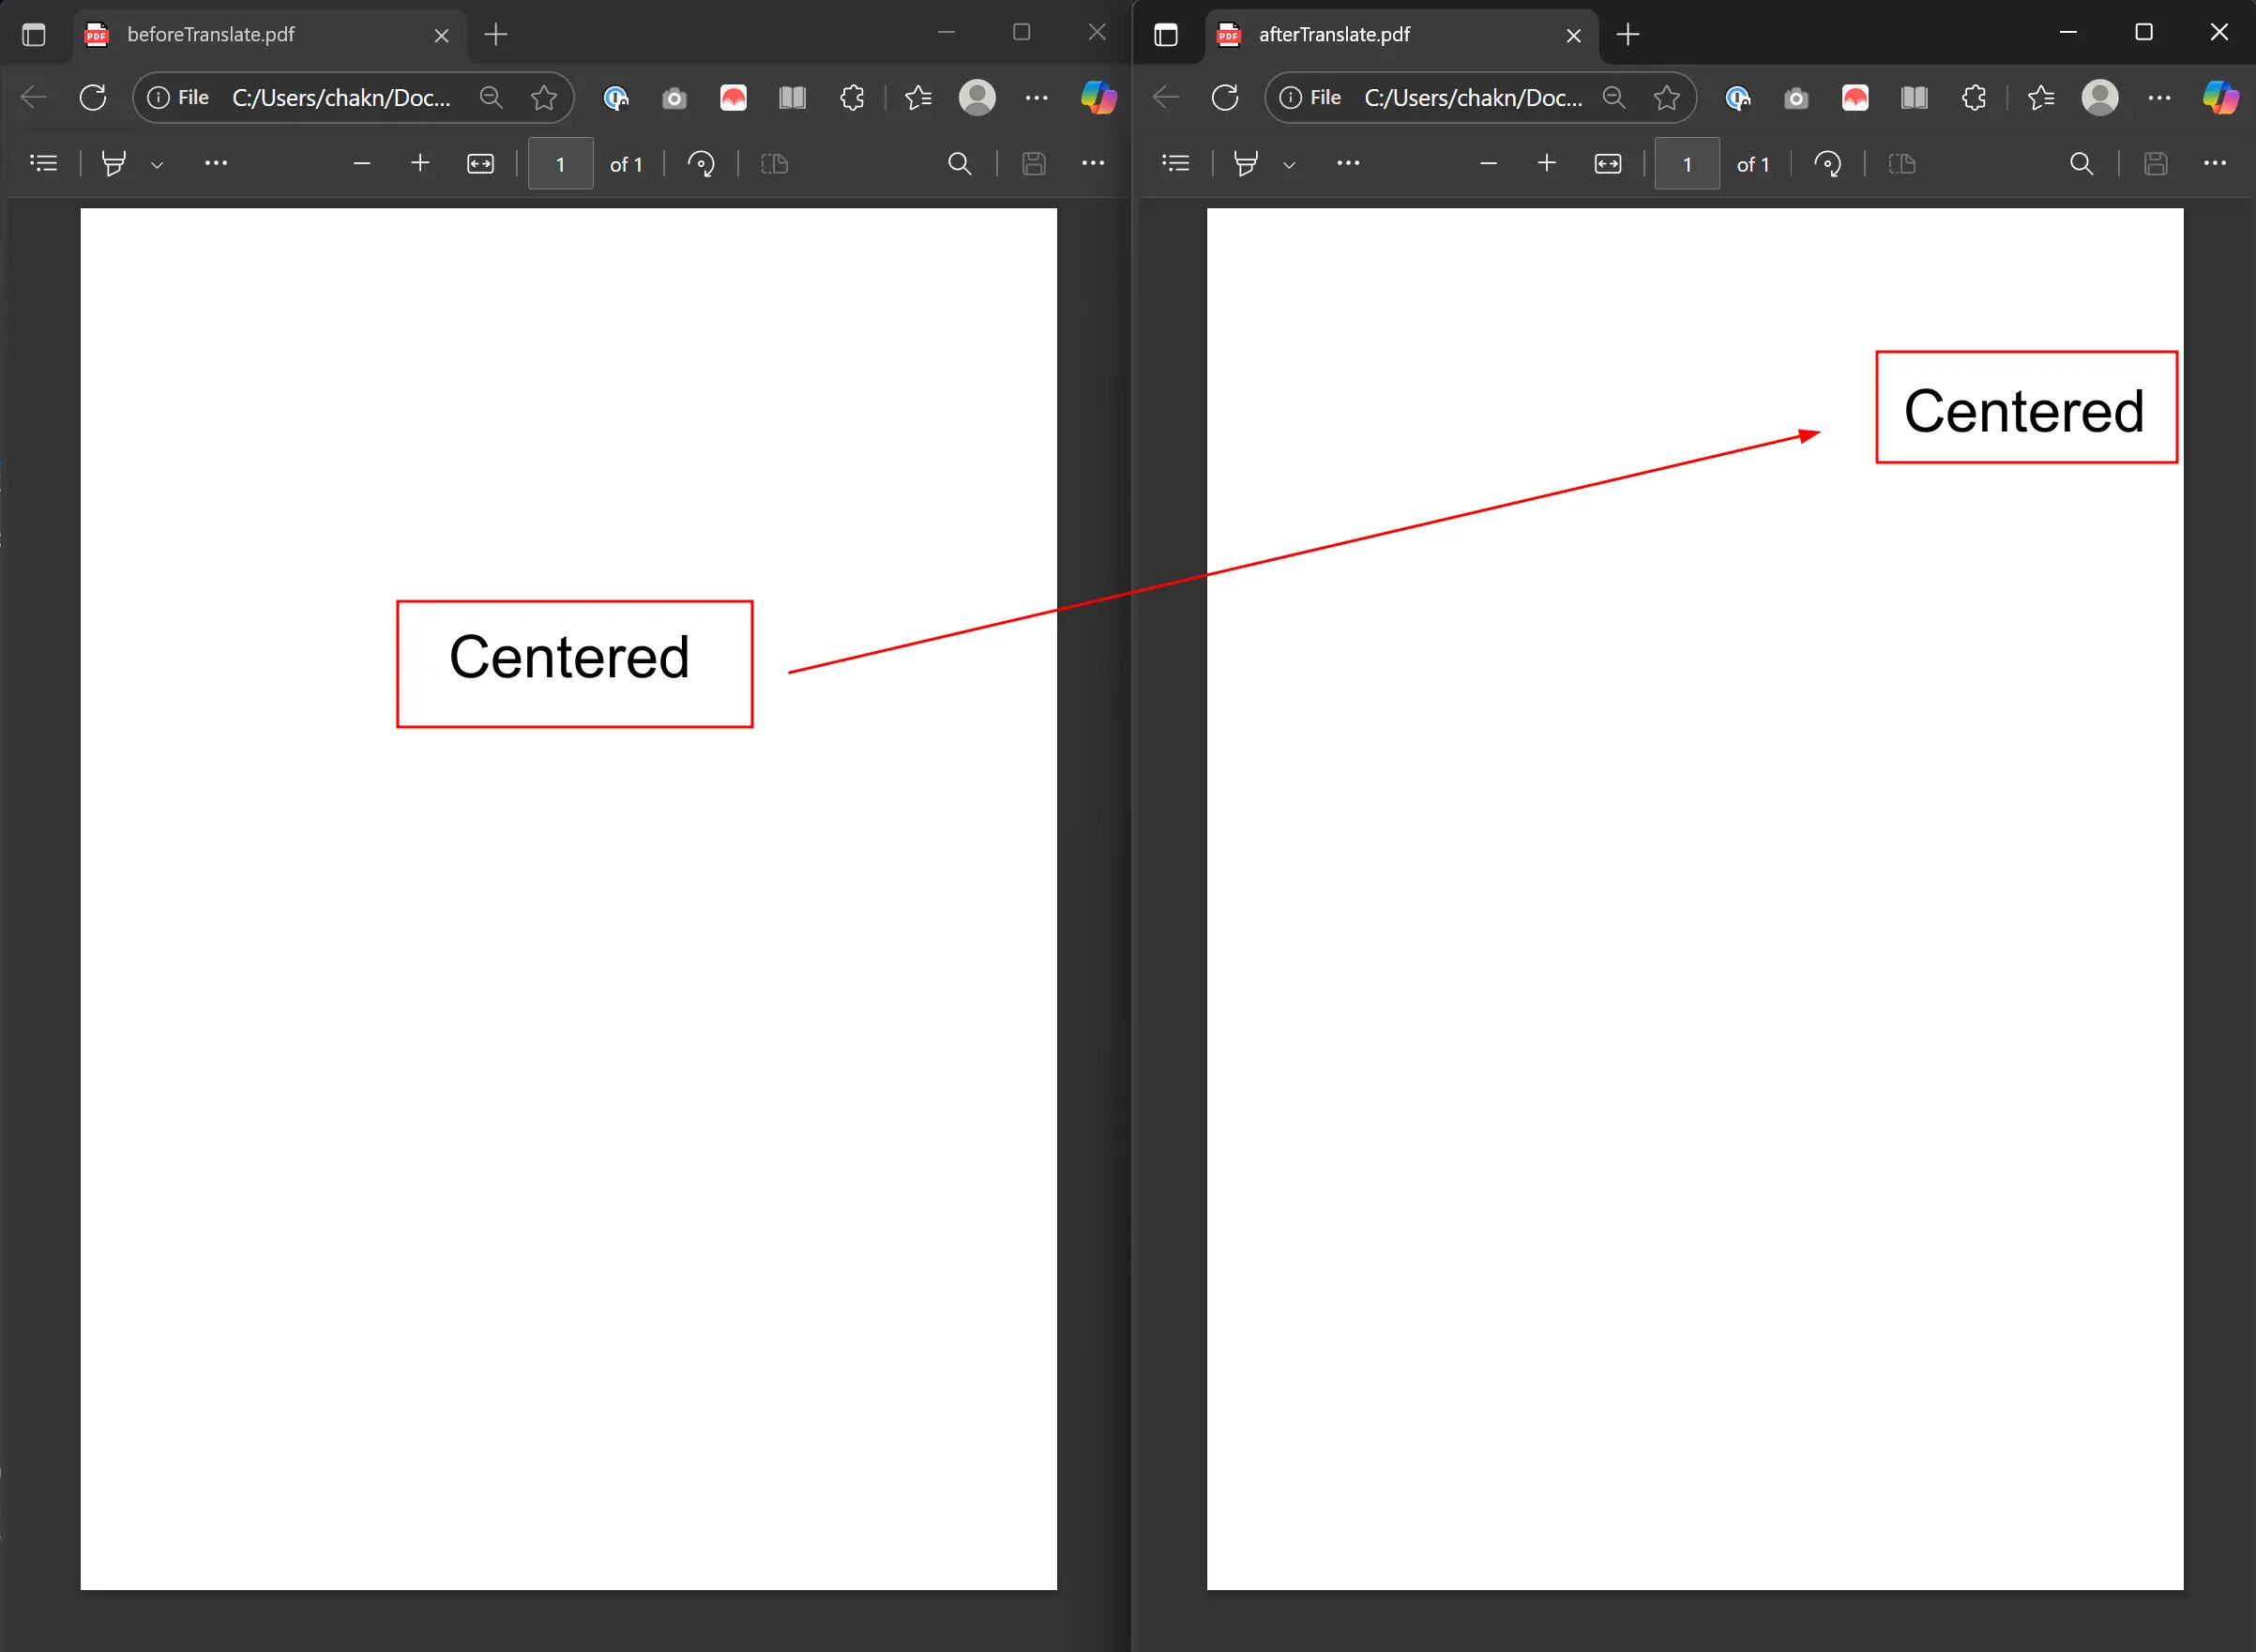Zoom out in the beforeTranslate.pdf viewer
The height and width of the screenshot is (1652, 2256).
point(362,163)
